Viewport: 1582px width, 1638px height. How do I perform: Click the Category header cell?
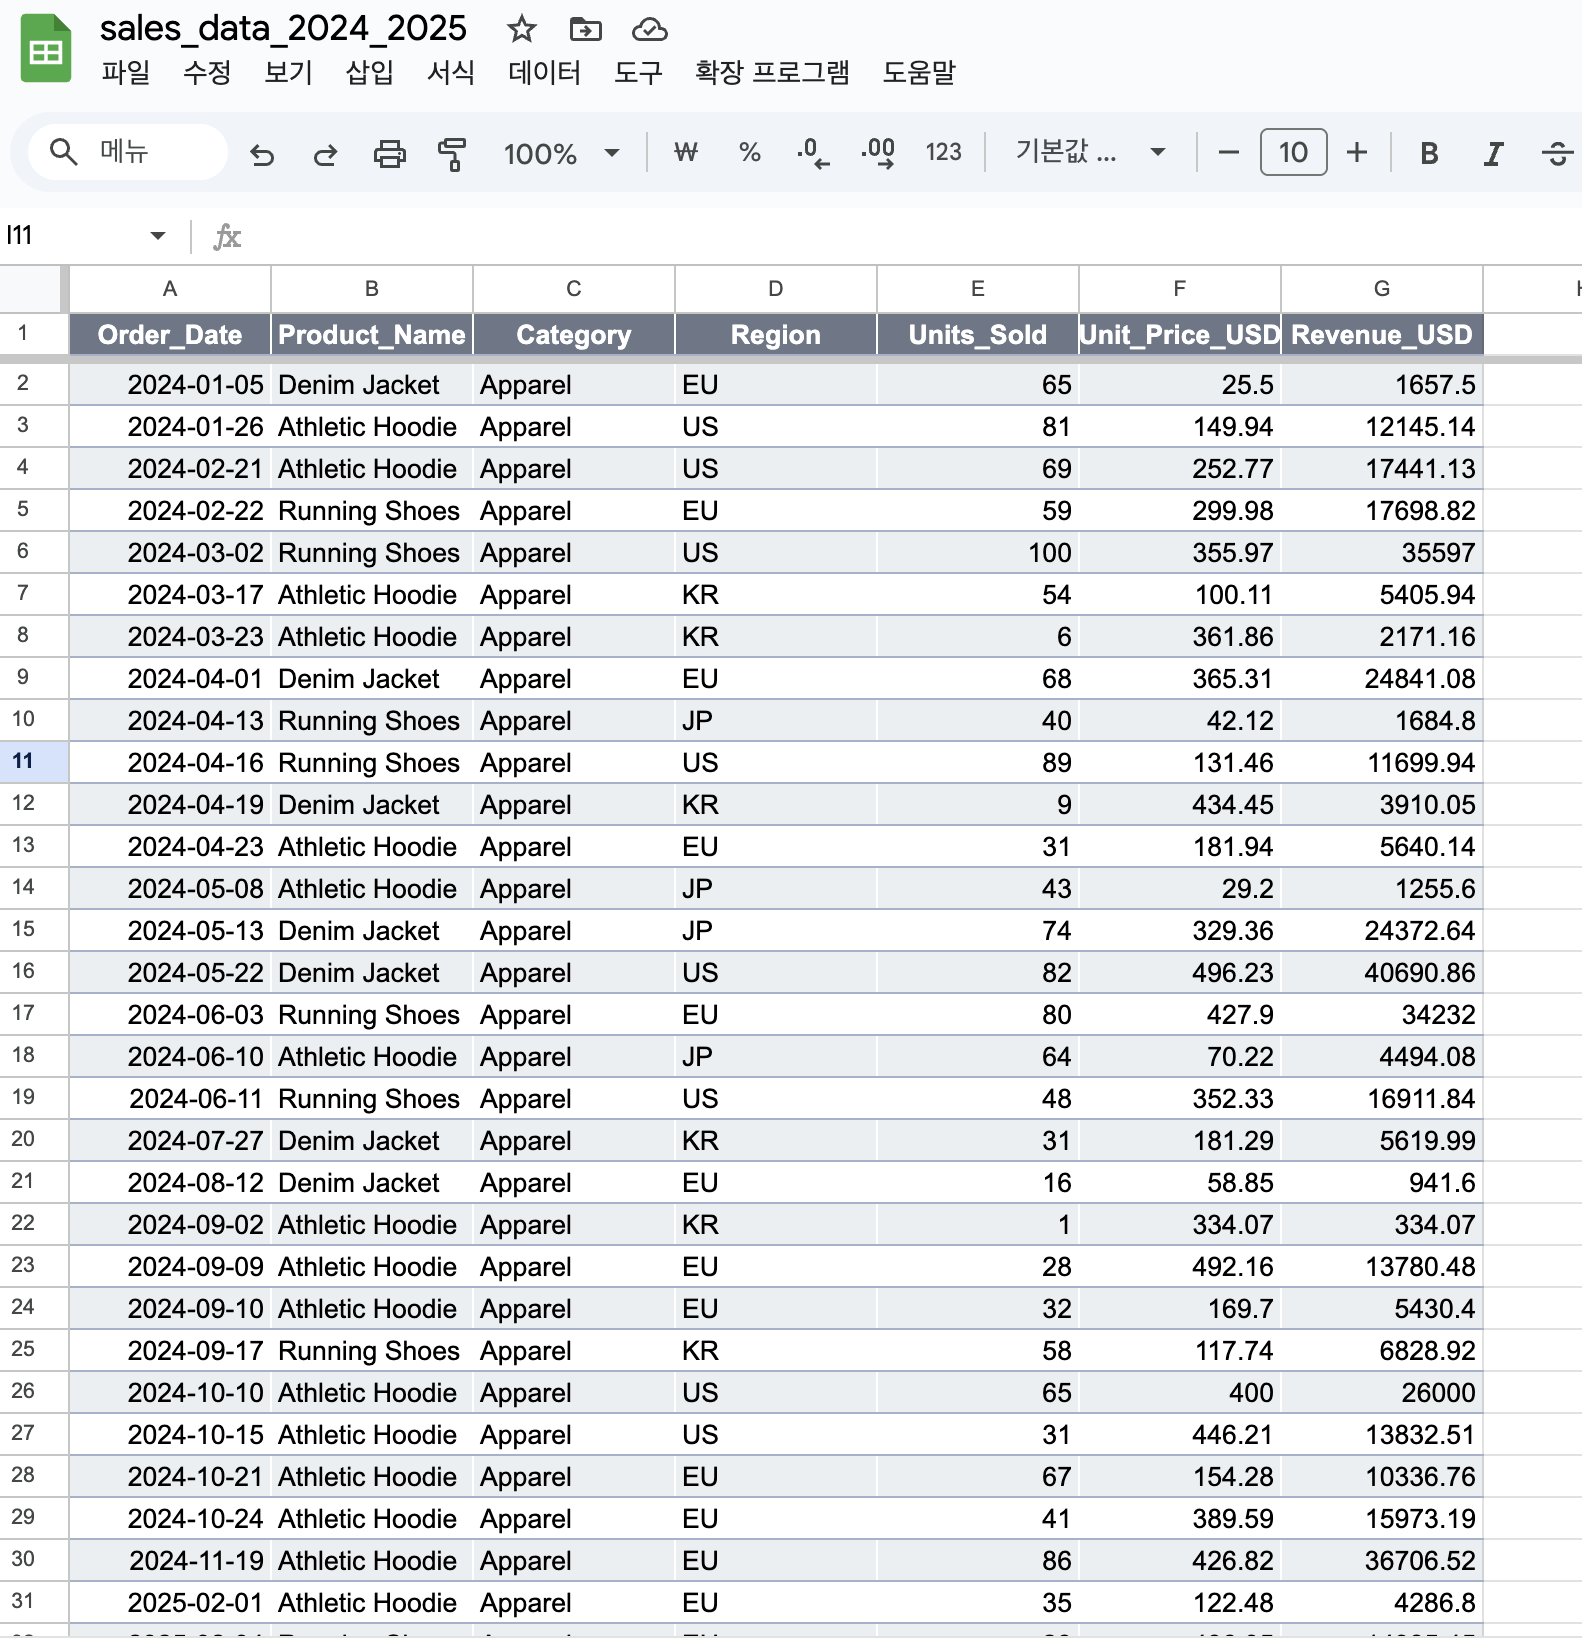click(x=574, y=334)
